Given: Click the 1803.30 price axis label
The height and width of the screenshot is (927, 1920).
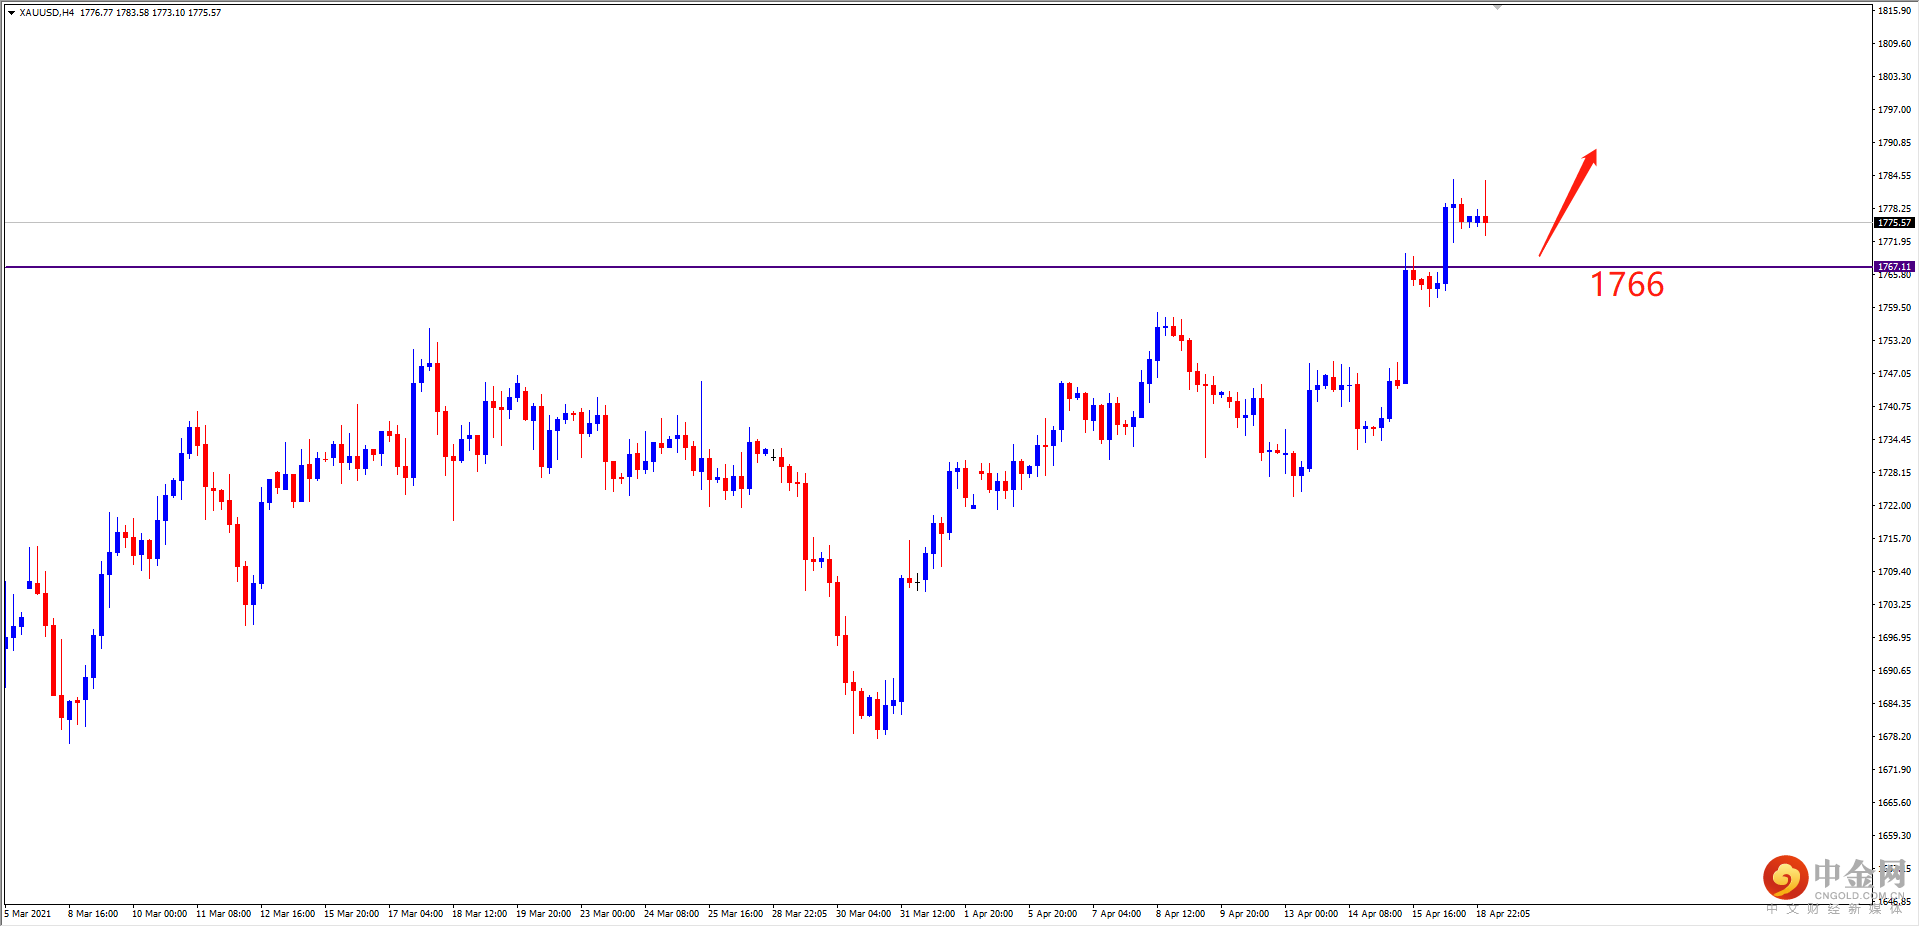Looking at the screenshot, I should [x=1894, y=77].
